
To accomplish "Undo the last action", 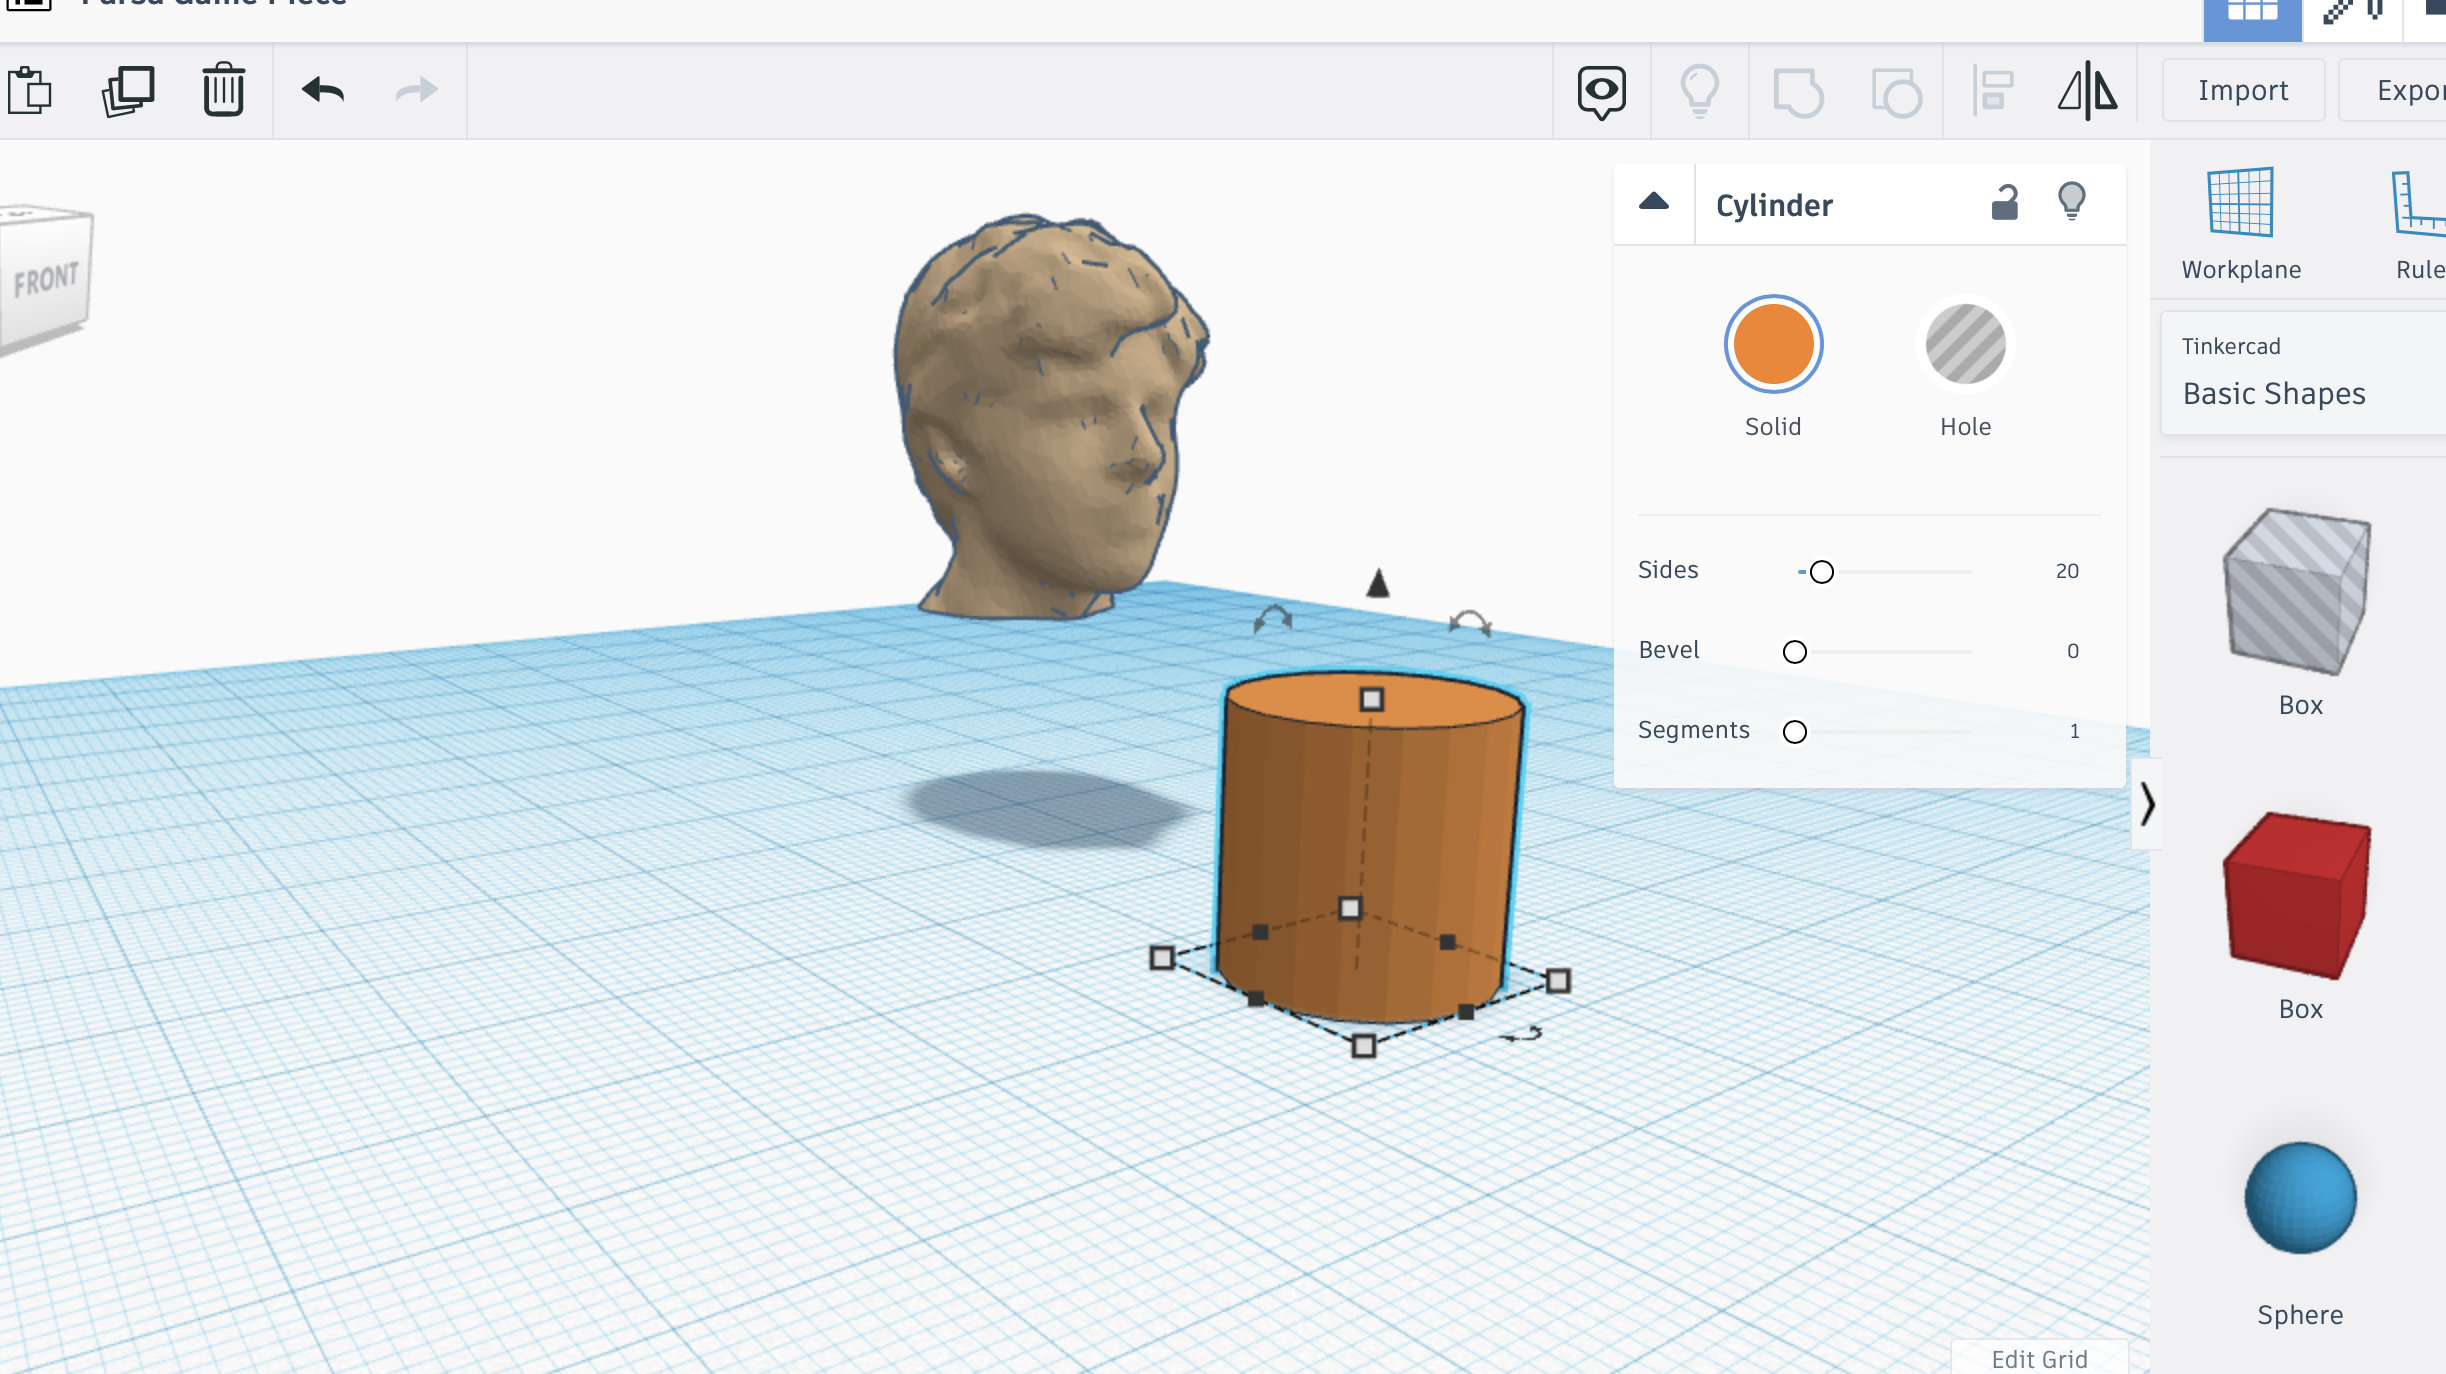I will pos(323,91).
